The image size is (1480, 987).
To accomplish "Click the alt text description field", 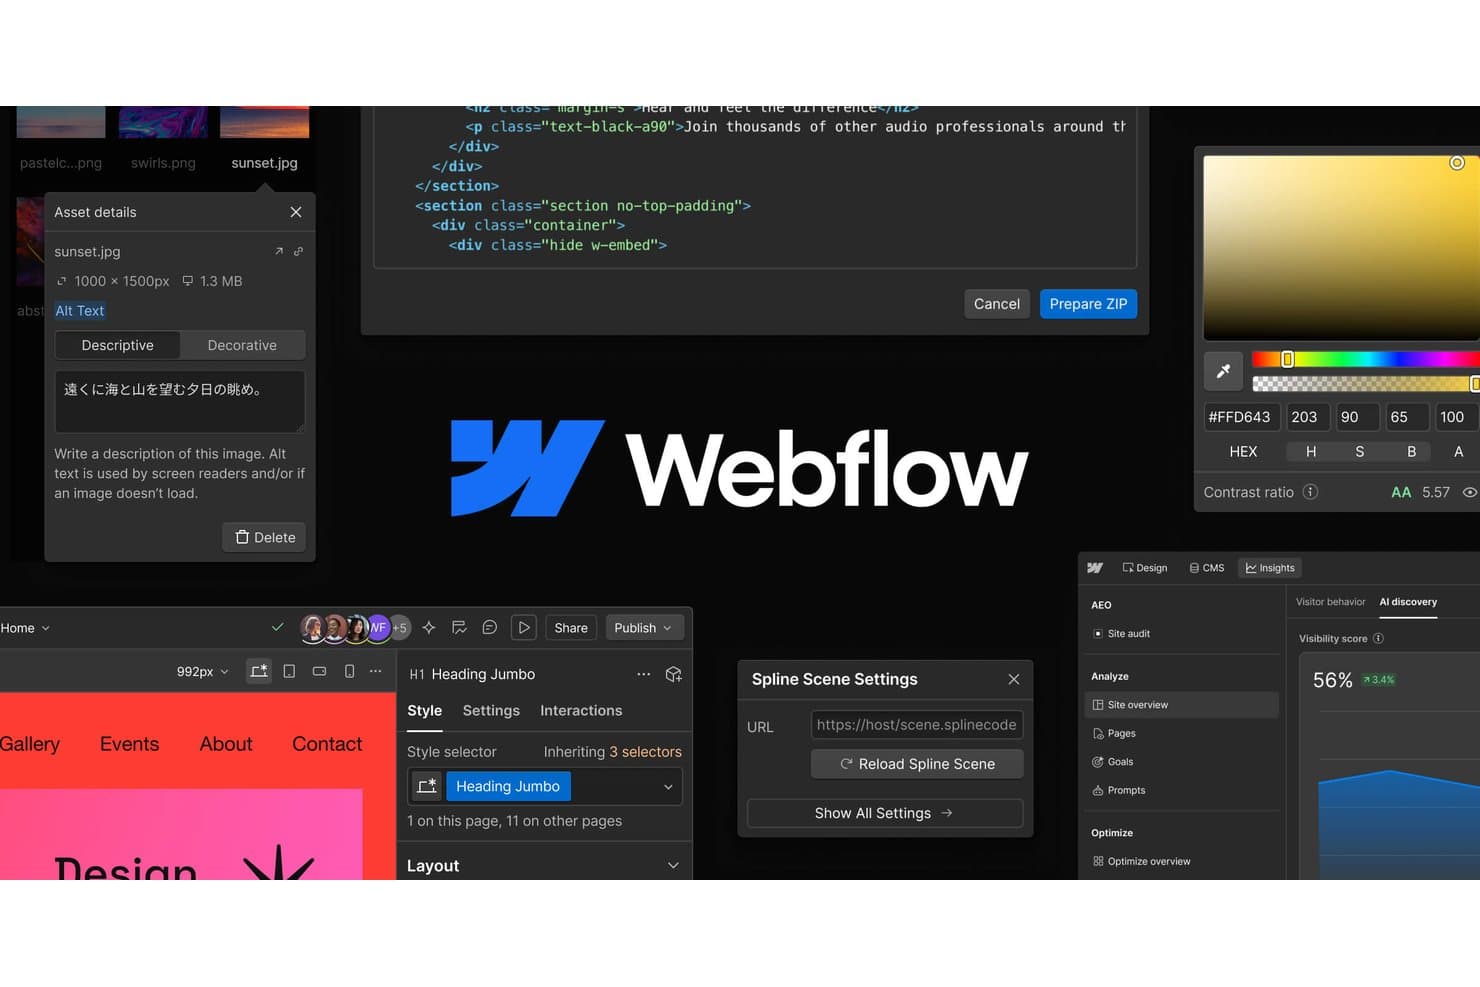I will (x=180, y=402).
